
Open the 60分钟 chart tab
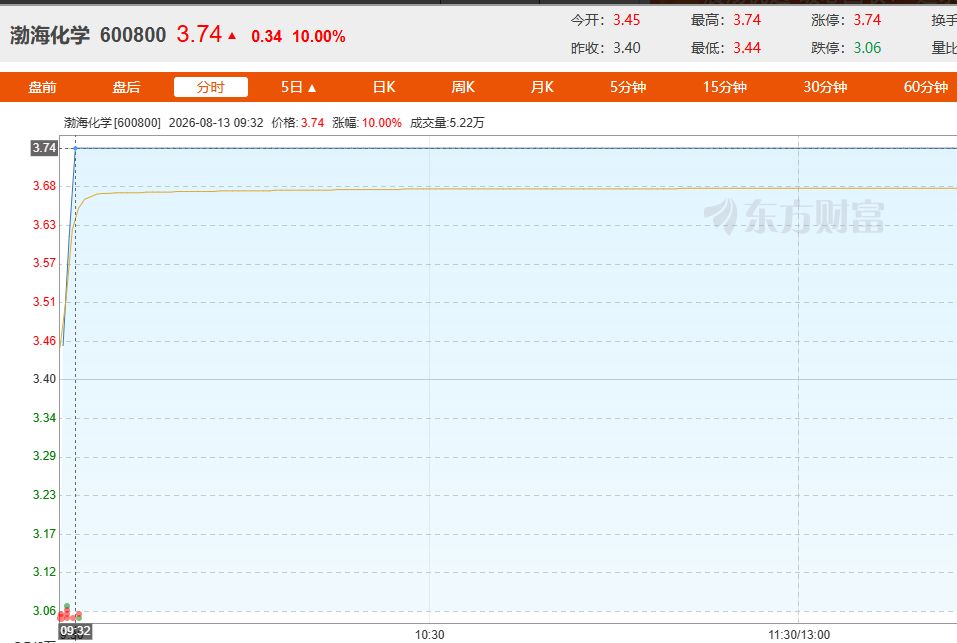tap(925, 87)
